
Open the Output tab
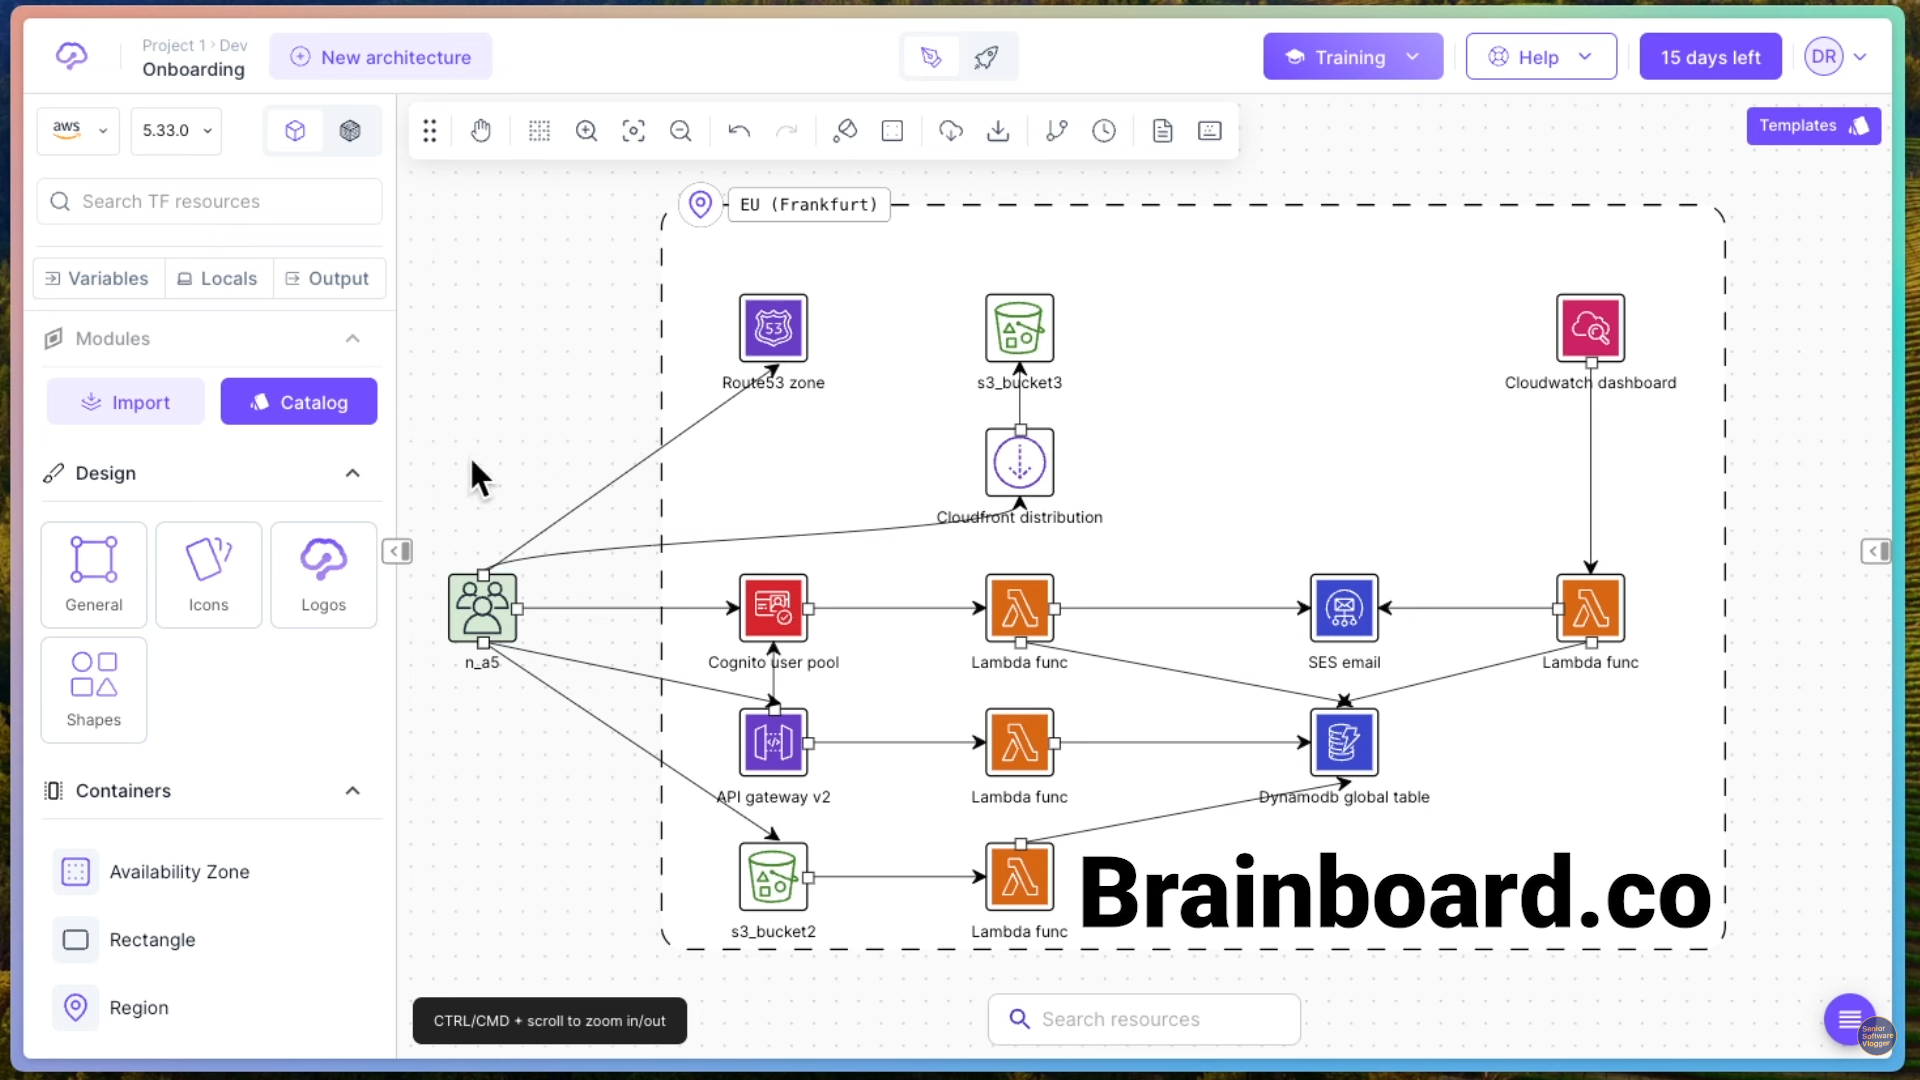tap(328, 279)
